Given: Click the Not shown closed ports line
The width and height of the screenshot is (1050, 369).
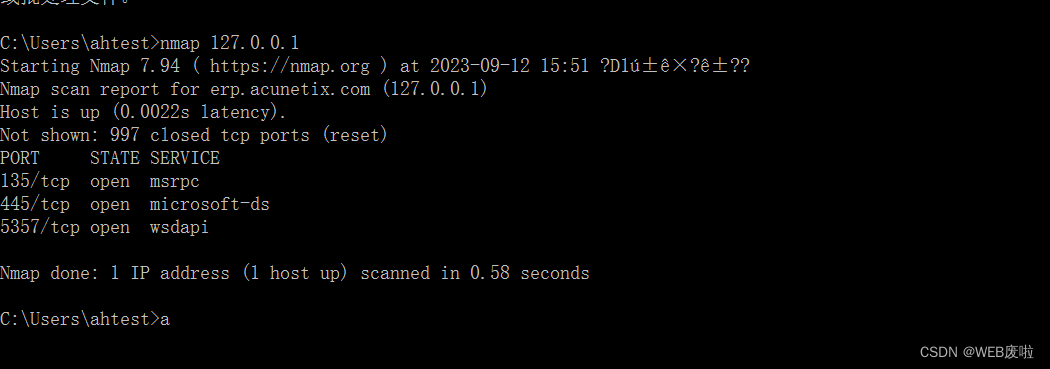Looking at the screenshot, I should (x=194, y=135).
